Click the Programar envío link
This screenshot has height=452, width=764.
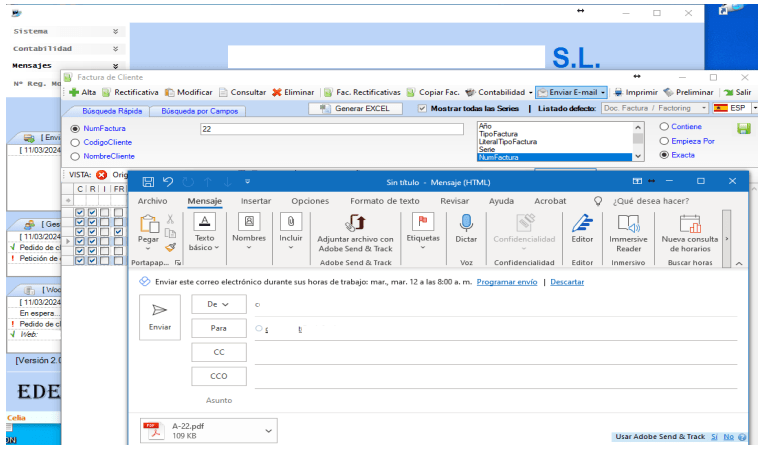tap(507, 282)
